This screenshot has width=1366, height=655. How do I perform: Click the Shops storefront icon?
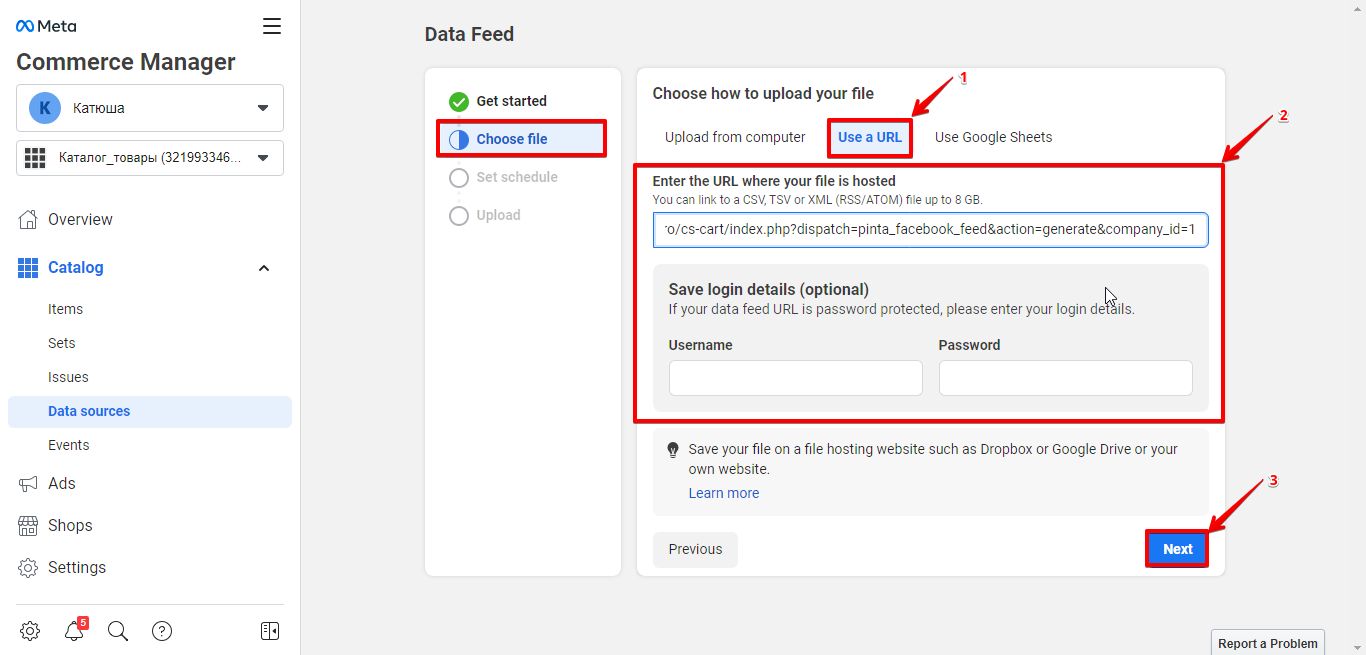click(x=29, y=525)
